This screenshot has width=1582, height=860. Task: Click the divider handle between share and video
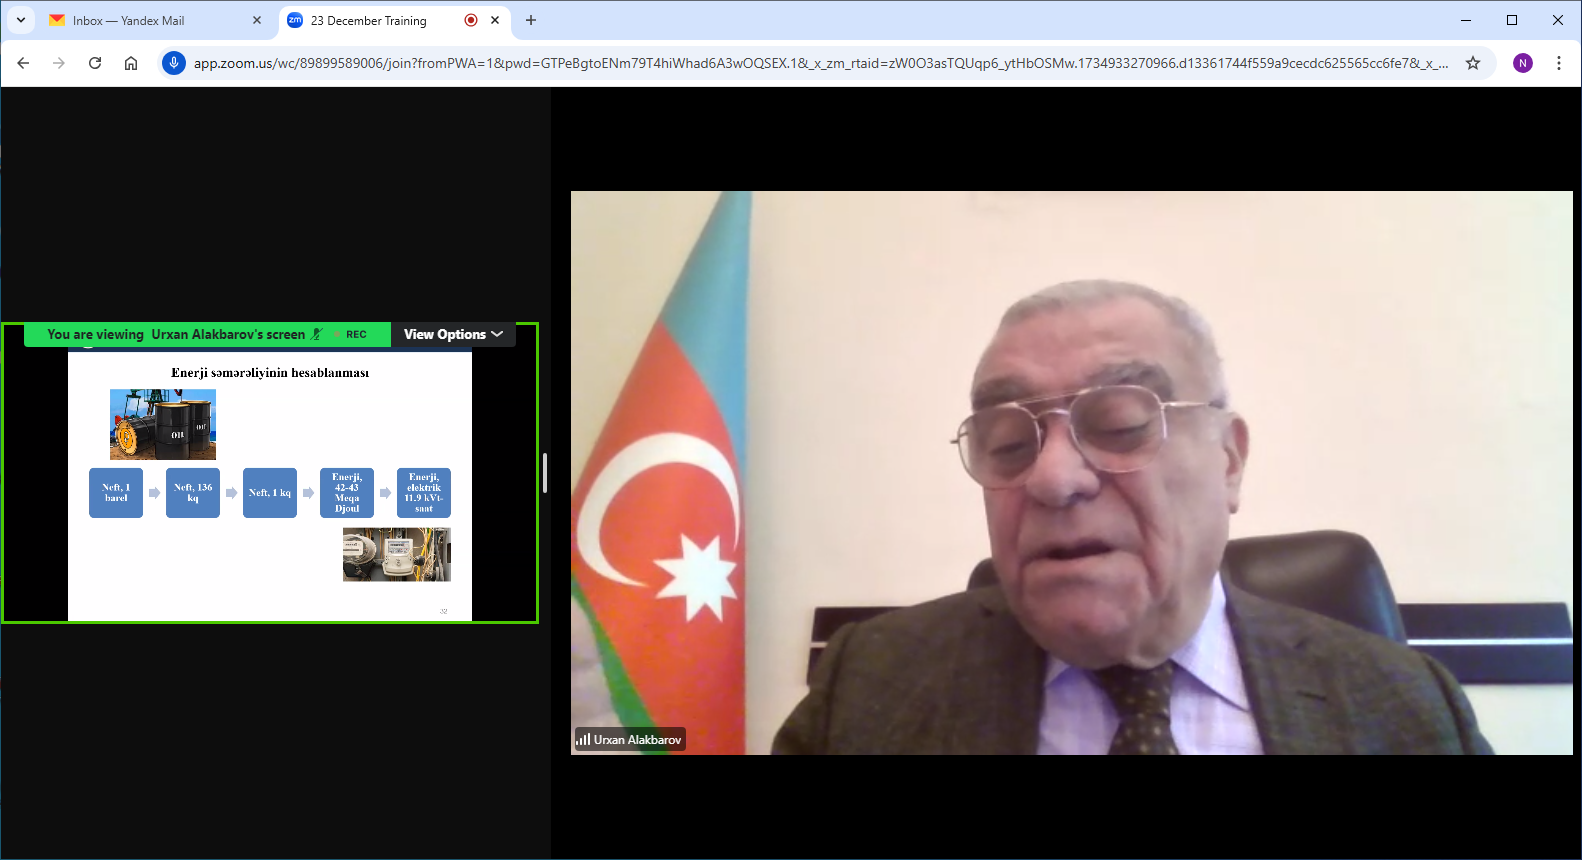[x=545, y=473]
